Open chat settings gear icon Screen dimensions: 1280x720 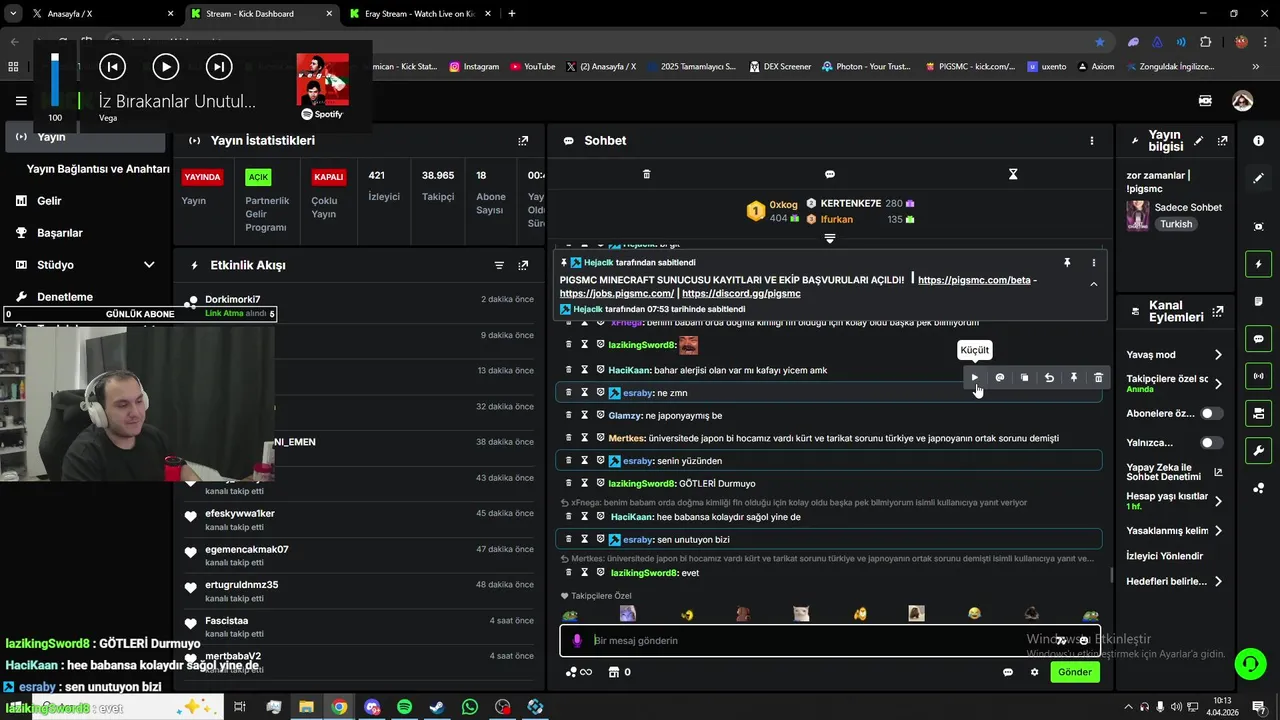1035,672
